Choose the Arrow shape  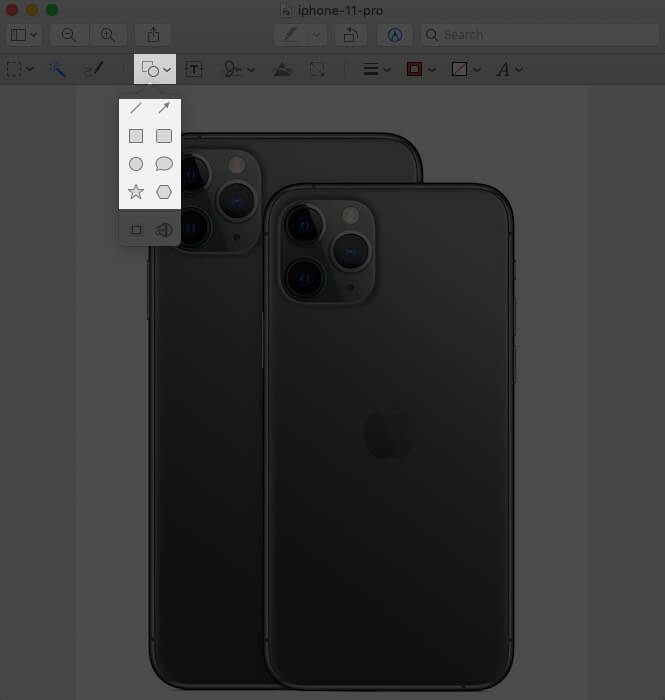(x=164, y=108)
